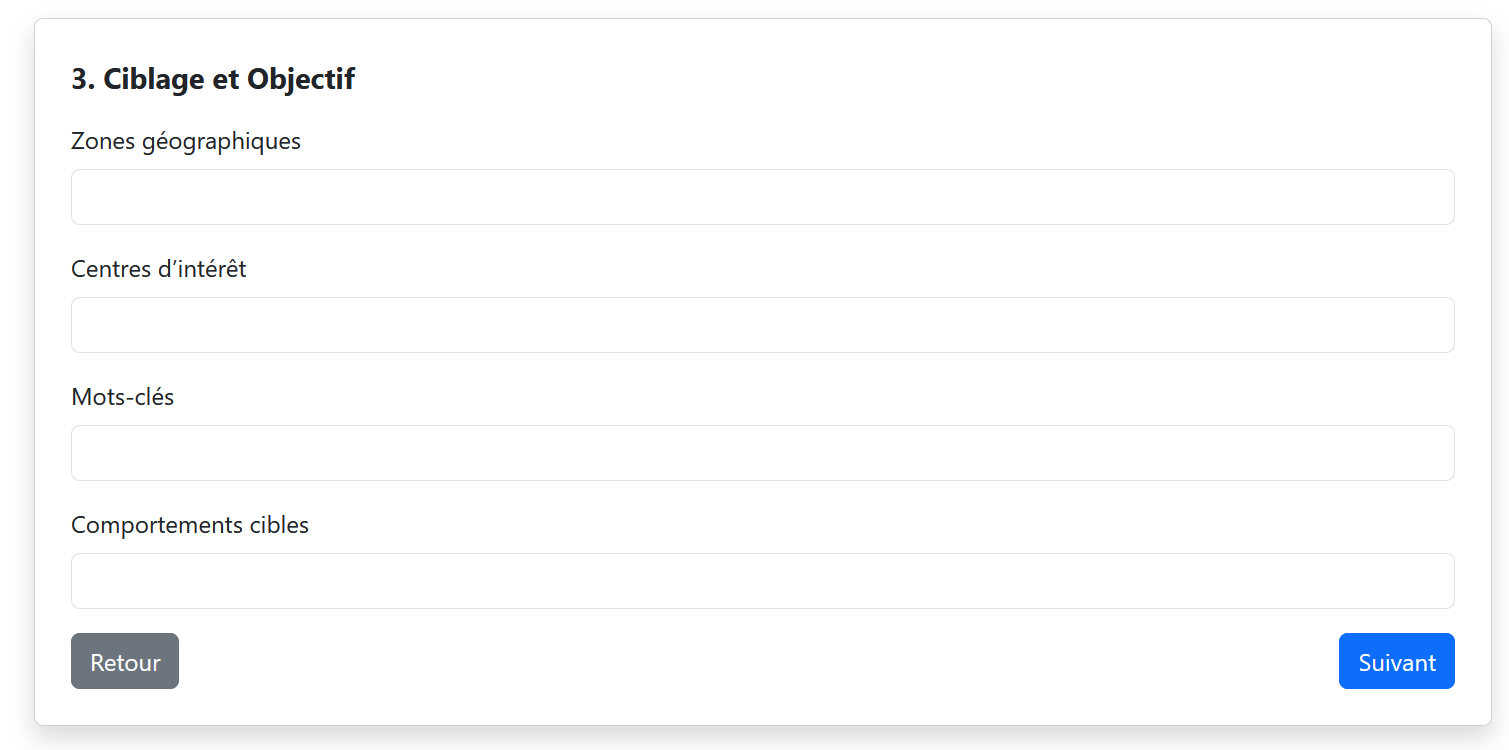Select the Mots-clés input box
1509x750 pixels.
pos(762,453)
